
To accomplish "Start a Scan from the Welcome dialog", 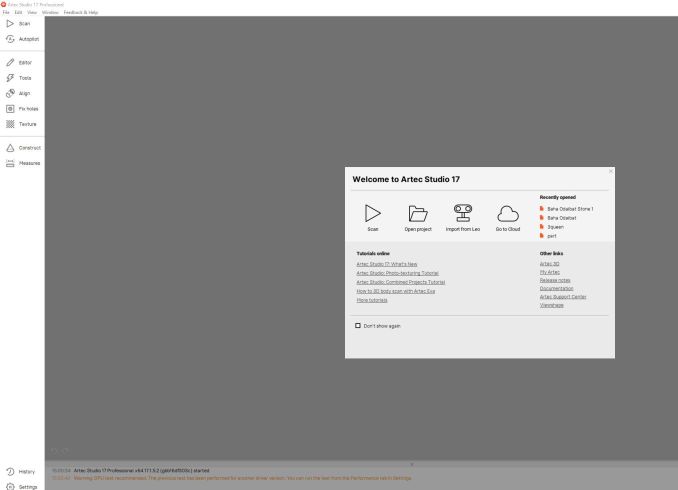I will 373,218.
